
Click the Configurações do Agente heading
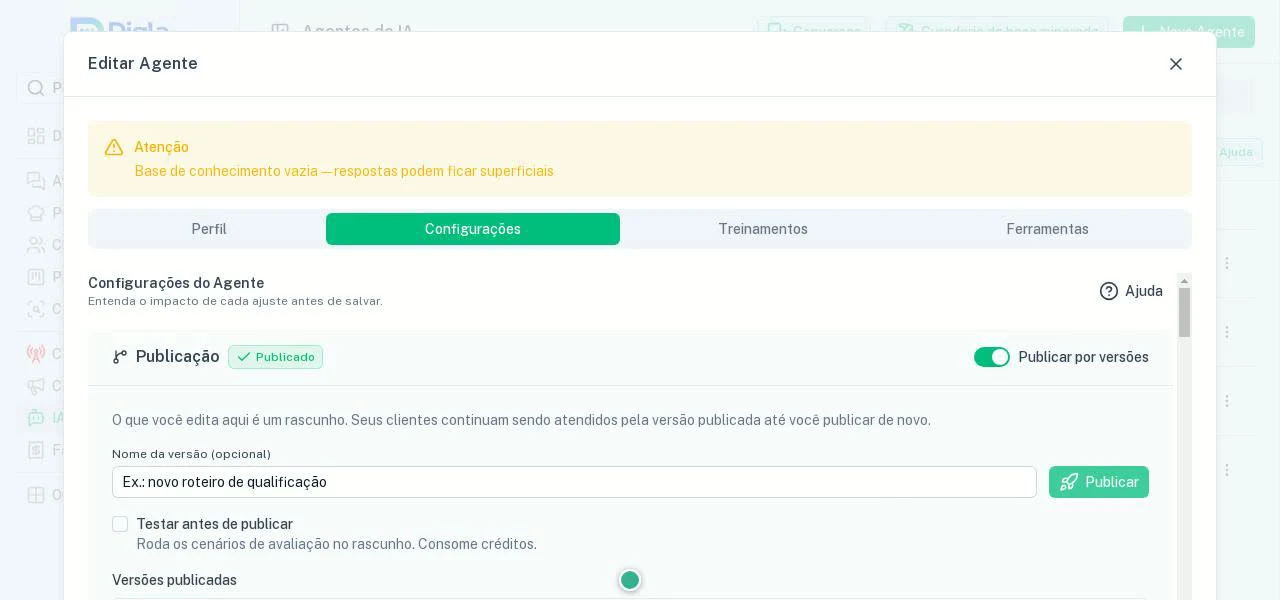click(x=176, y=283)
